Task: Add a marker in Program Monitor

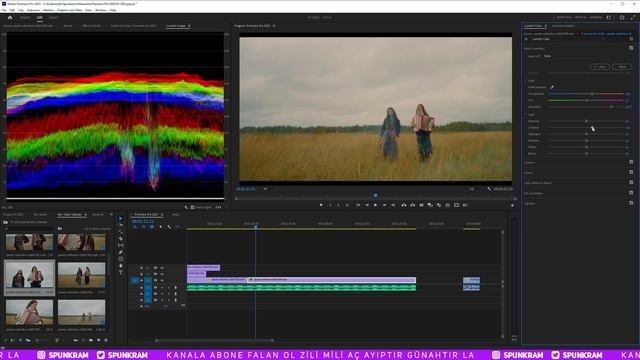Action: pos(321,205)
